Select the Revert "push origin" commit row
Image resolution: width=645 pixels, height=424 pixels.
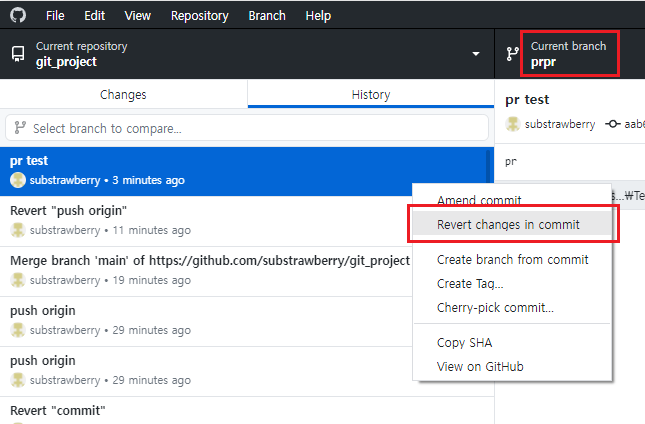click(x=206, y=221)
